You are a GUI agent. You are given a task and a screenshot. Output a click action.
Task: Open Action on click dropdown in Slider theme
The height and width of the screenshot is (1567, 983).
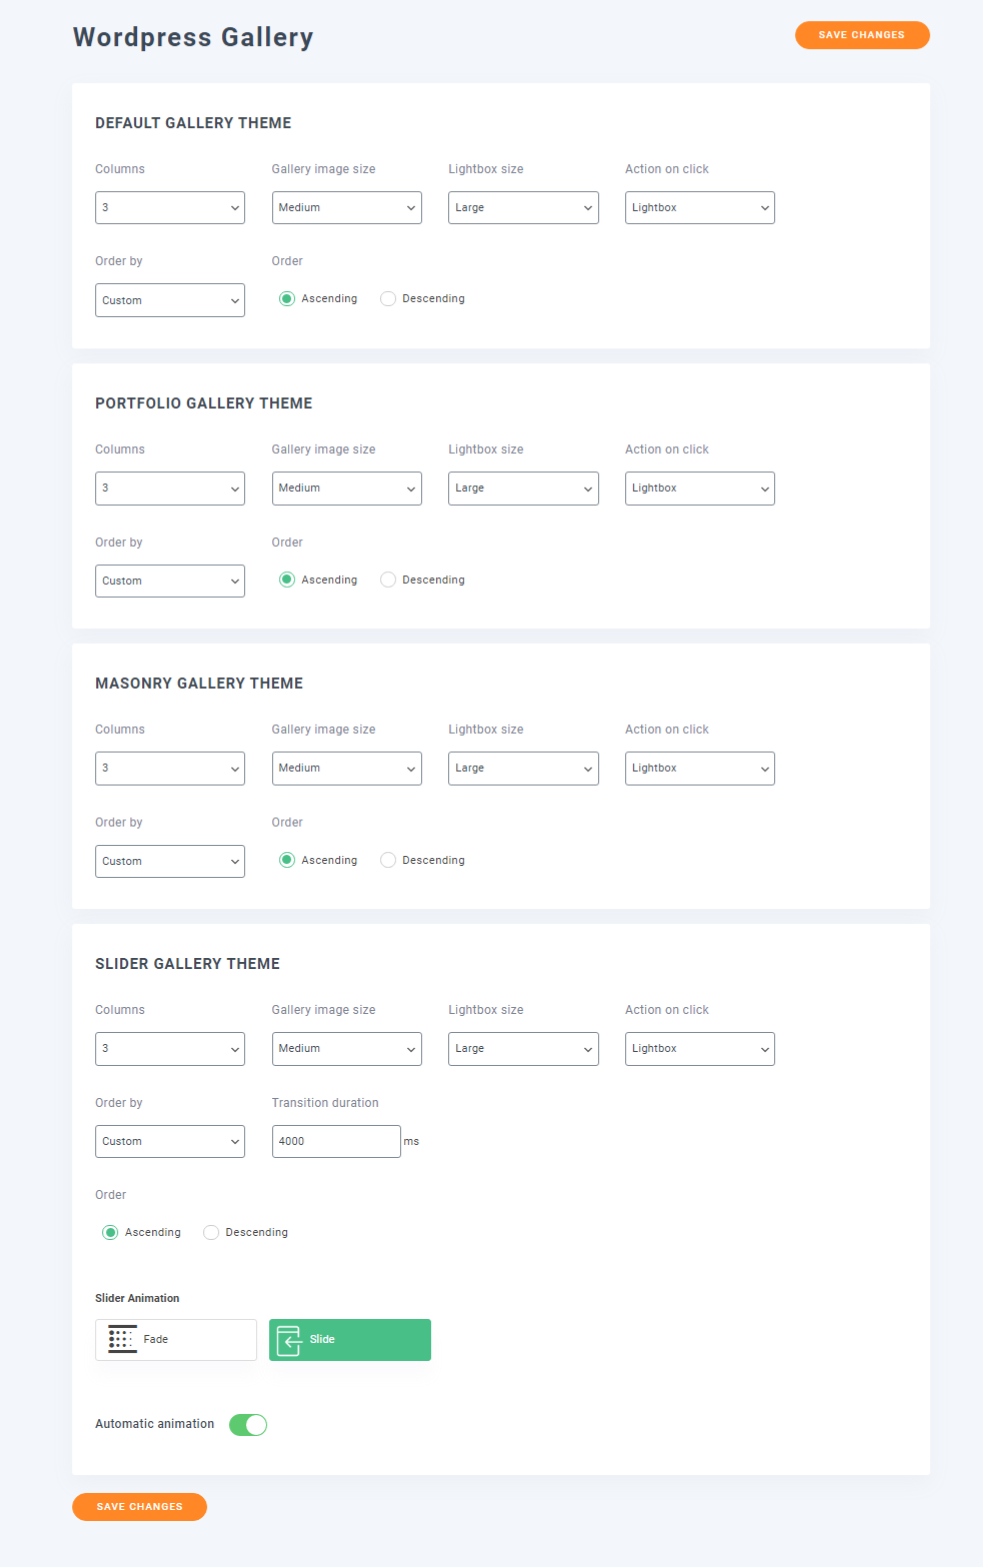pyautogui.click(x=700, y=1049)
